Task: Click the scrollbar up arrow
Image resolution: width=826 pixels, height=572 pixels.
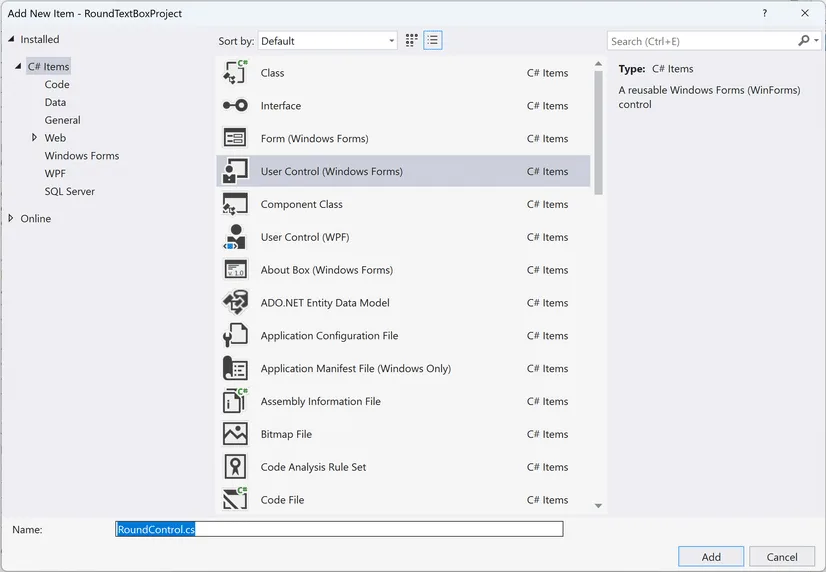Action: click(x=598, y=64)
